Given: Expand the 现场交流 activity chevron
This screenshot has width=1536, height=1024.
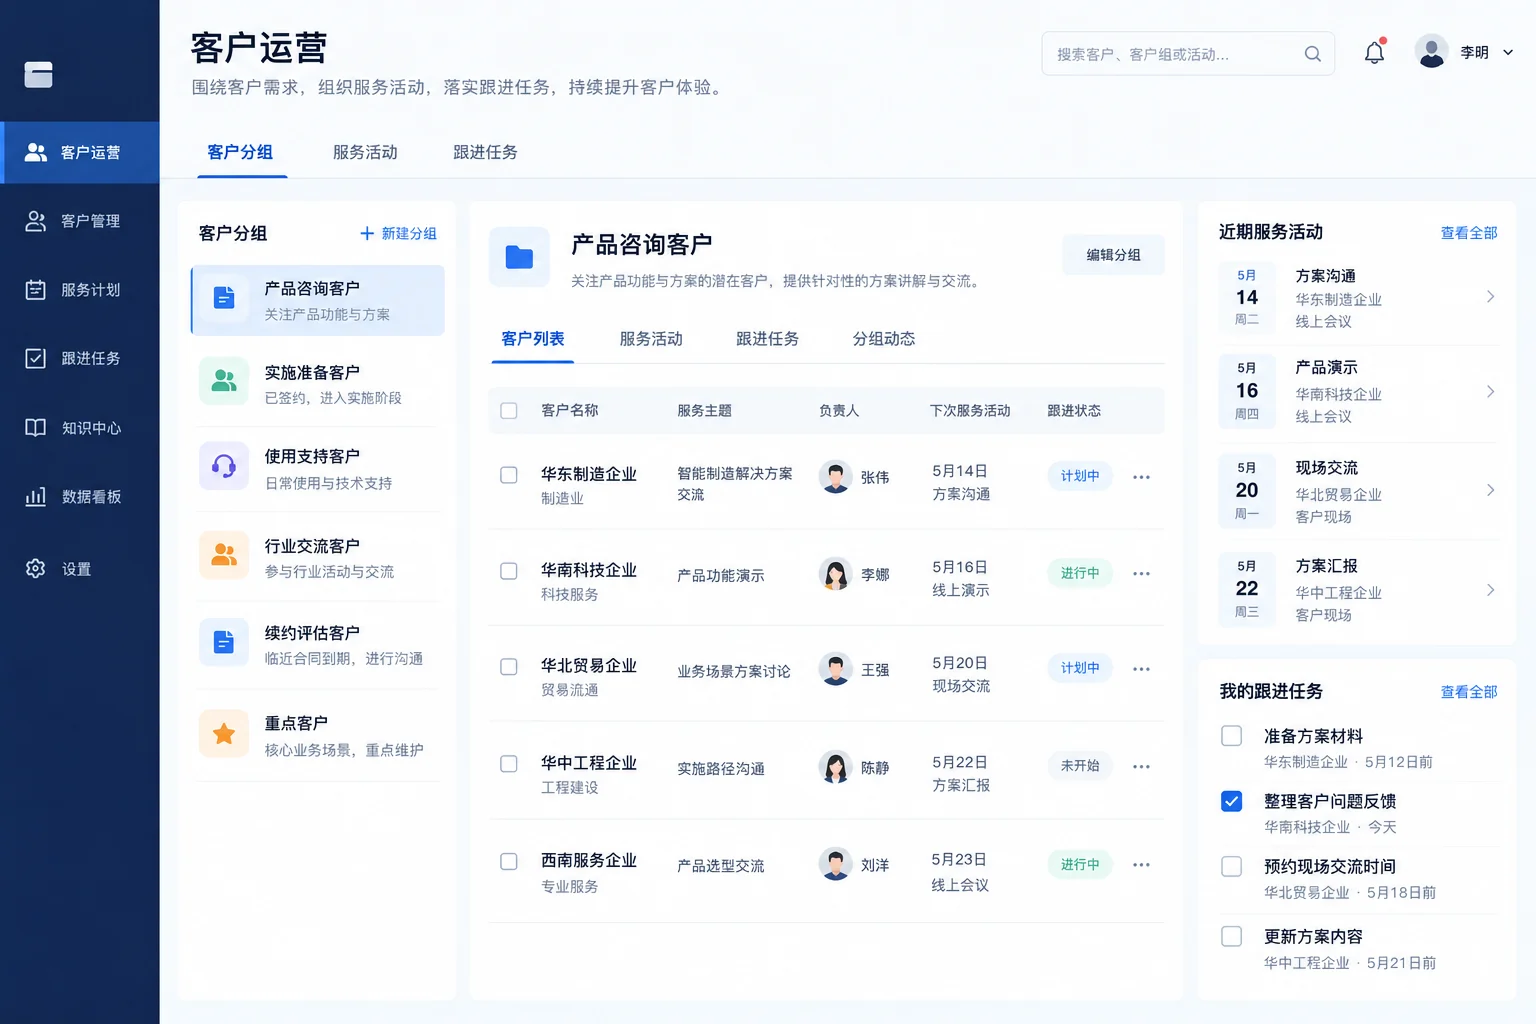Looking at the screenshot, I should [1490, 490].
